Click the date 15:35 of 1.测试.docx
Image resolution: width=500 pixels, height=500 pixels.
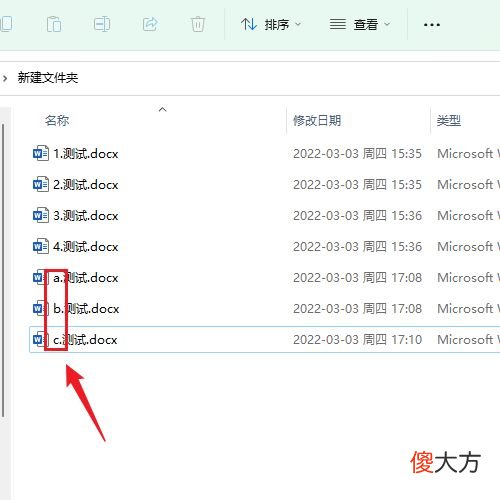pyautogui.click(x=357, y=154)
